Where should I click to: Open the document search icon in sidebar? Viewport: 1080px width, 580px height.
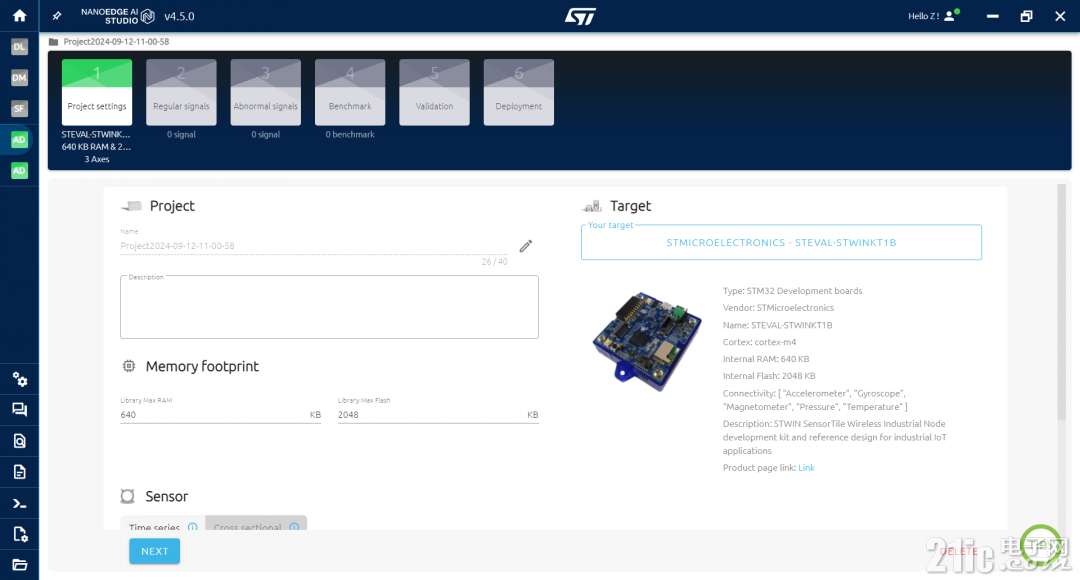[19, 441]
